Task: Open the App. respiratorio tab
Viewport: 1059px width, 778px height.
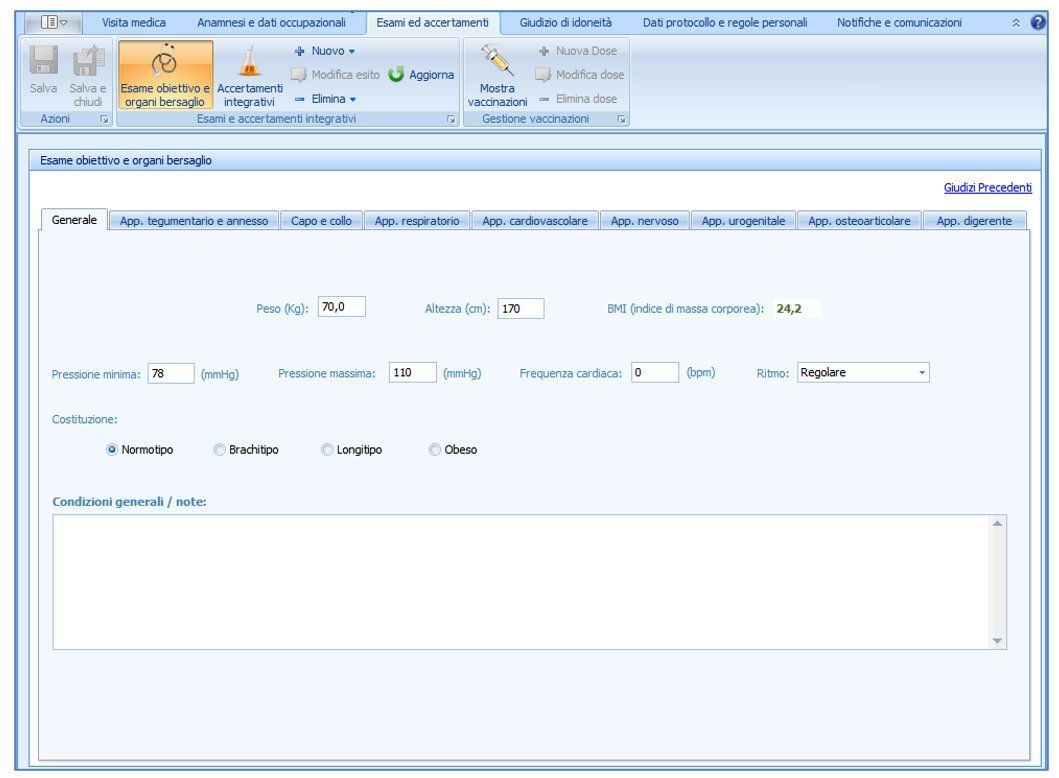Action: pos(416,222)
